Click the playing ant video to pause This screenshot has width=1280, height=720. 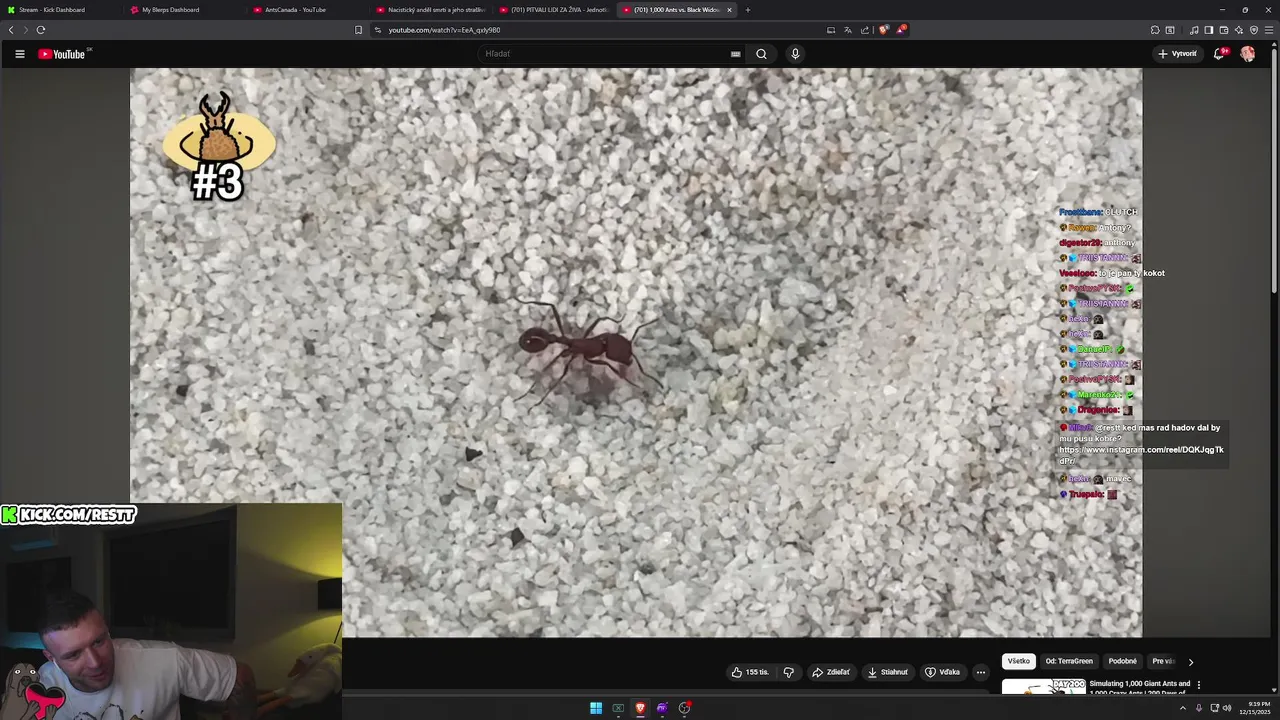coord(636,352)
